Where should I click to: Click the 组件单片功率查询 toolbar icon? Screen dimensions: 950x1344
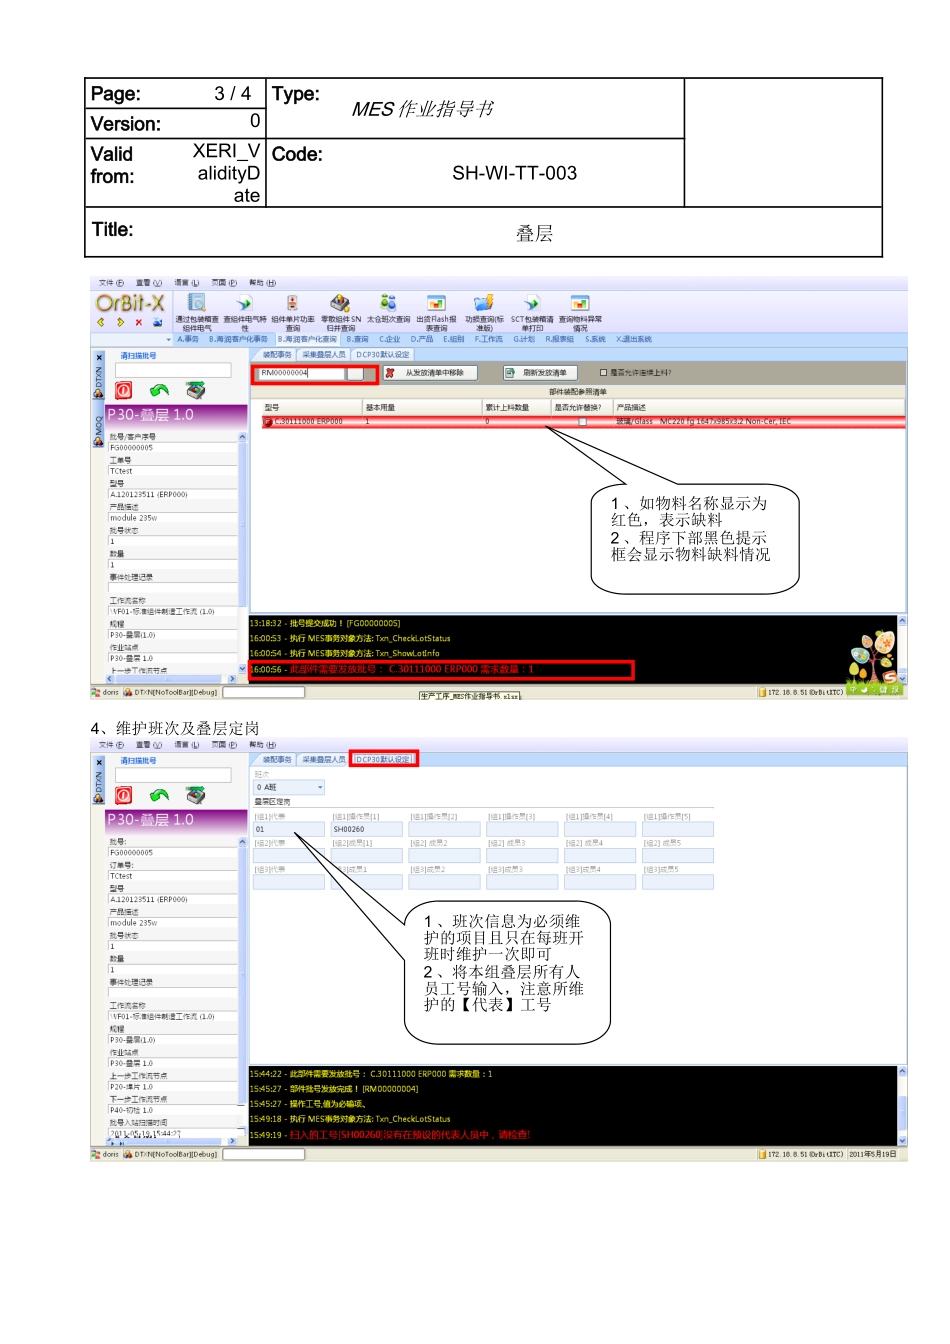click(x=292, y=303)
